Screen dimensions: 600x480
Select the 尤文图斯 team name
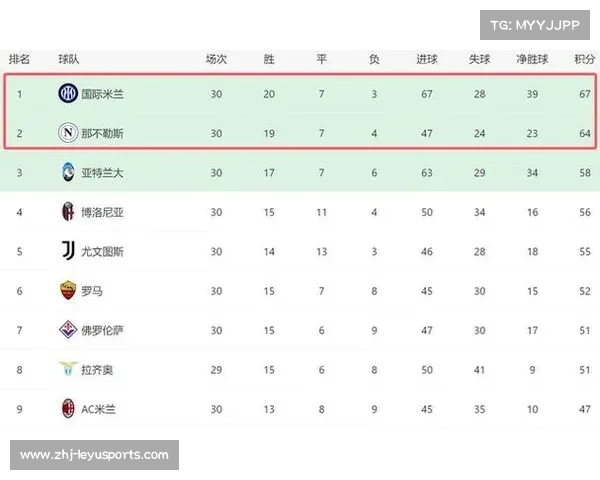(102, 252)
